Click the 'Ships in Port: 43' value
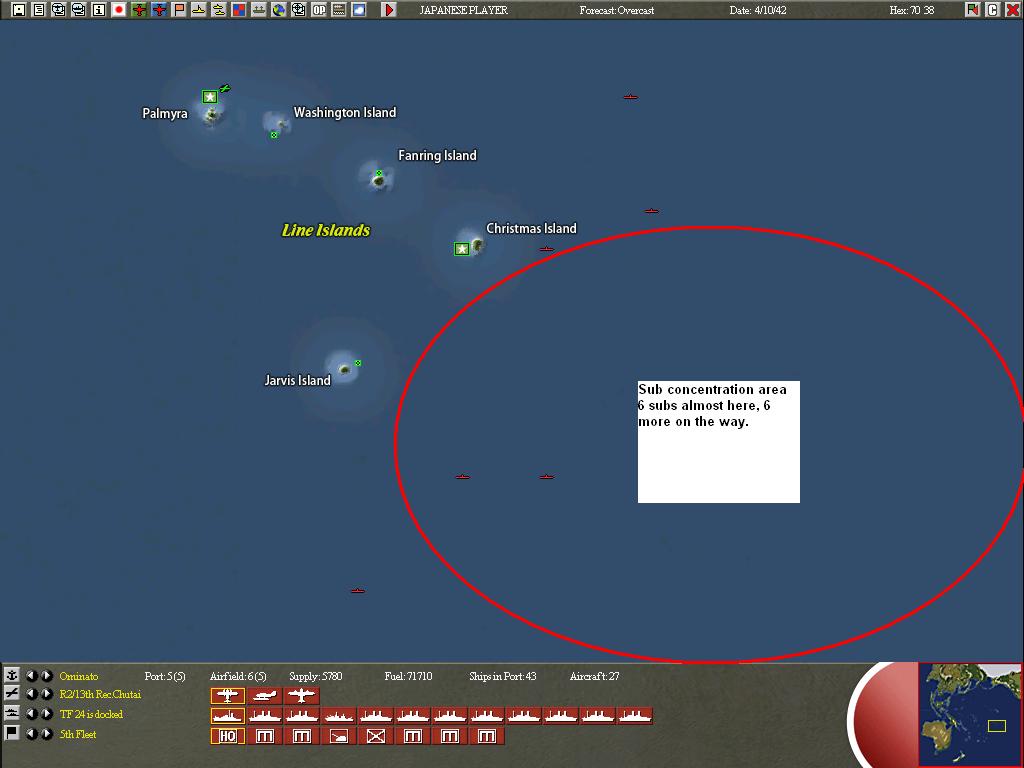Image resolution: width=1024 pixels, height=768 pixels. click(502, 676)
